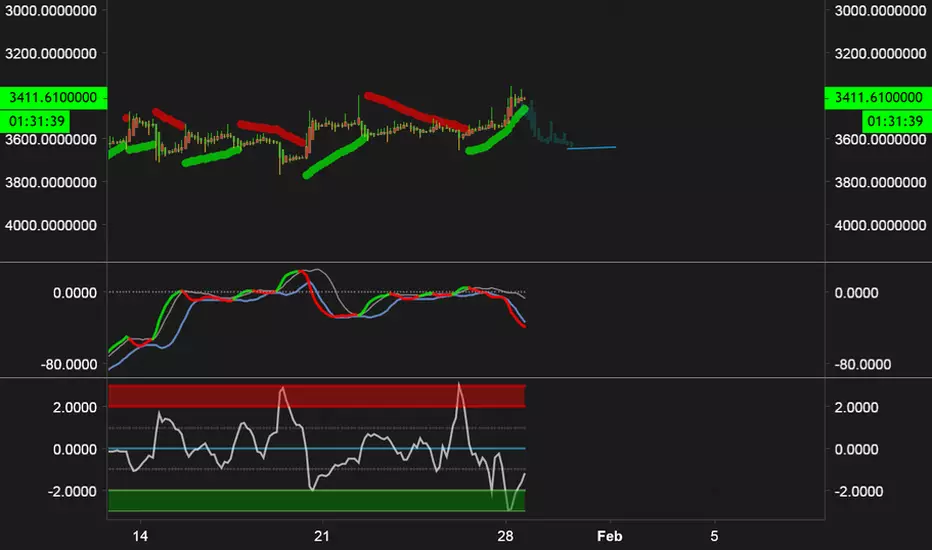Click the short blue projection line after the candles
The image size is (932, 550).
(x=591, y=147)
